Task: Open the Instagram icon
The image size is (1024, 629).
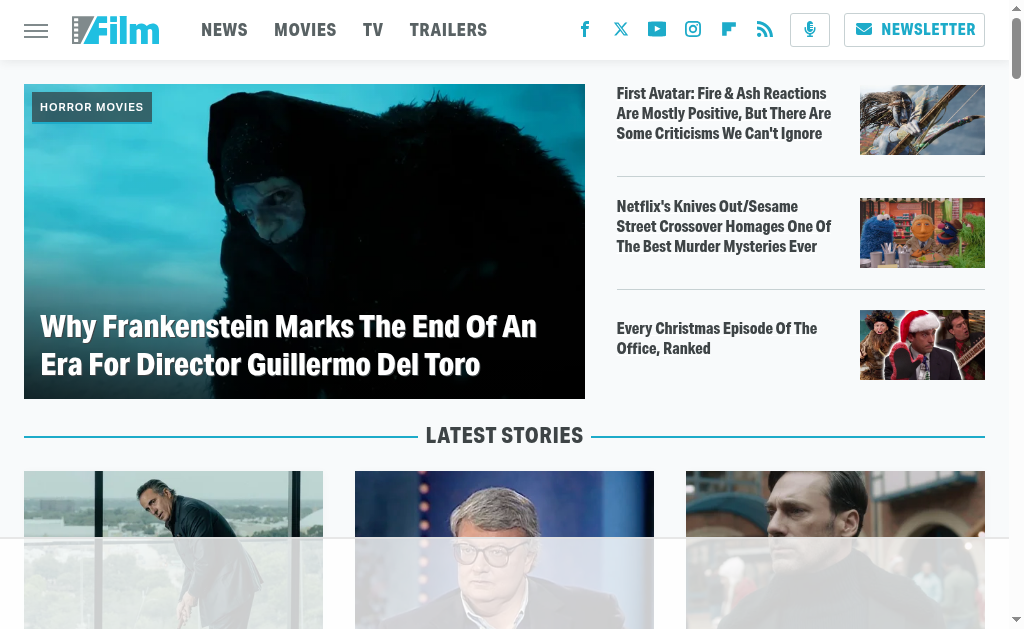Action: click(693, 29)
